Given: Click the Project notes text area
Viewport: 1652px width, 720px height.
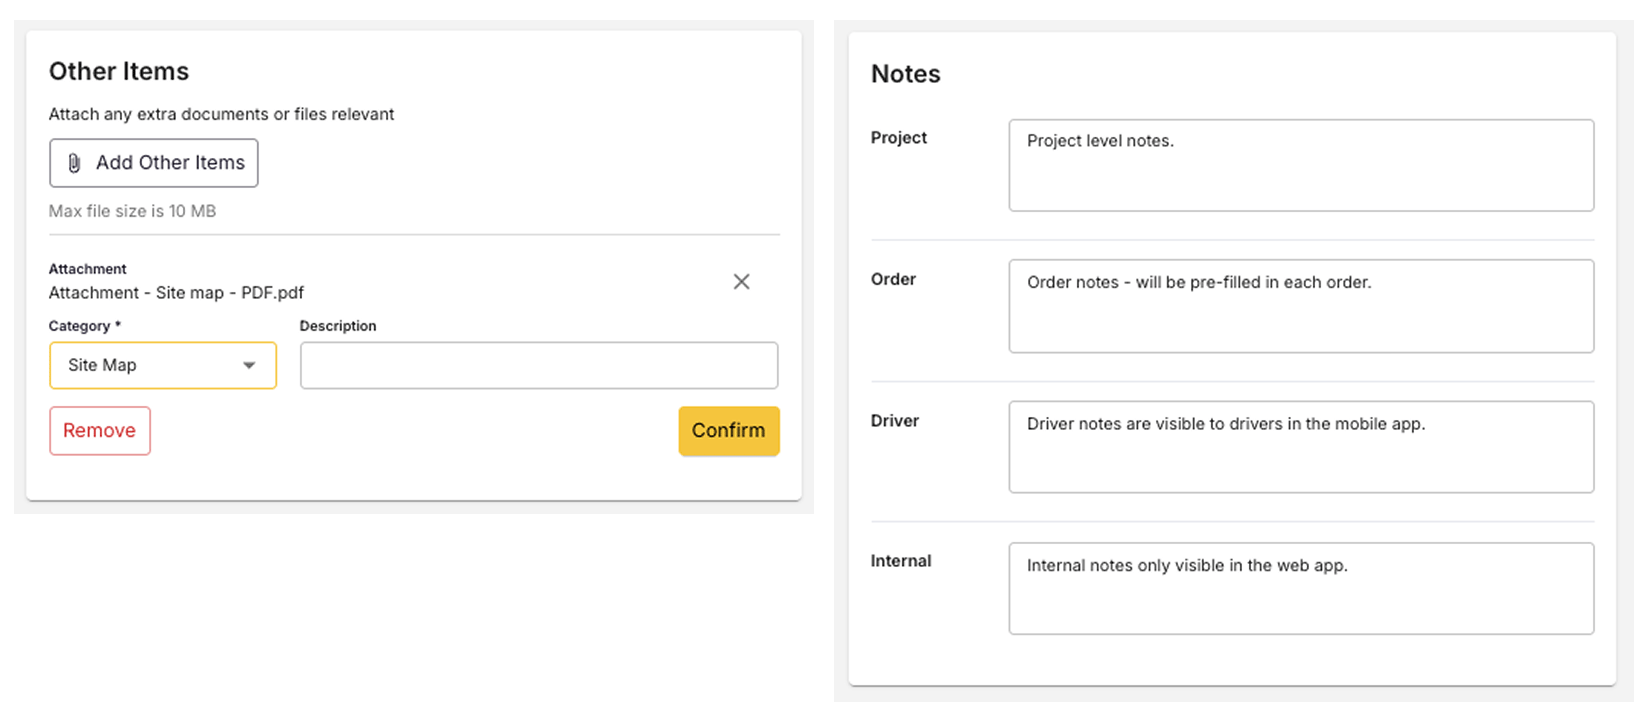Looking at the screenshot, I should [1301, 165].
